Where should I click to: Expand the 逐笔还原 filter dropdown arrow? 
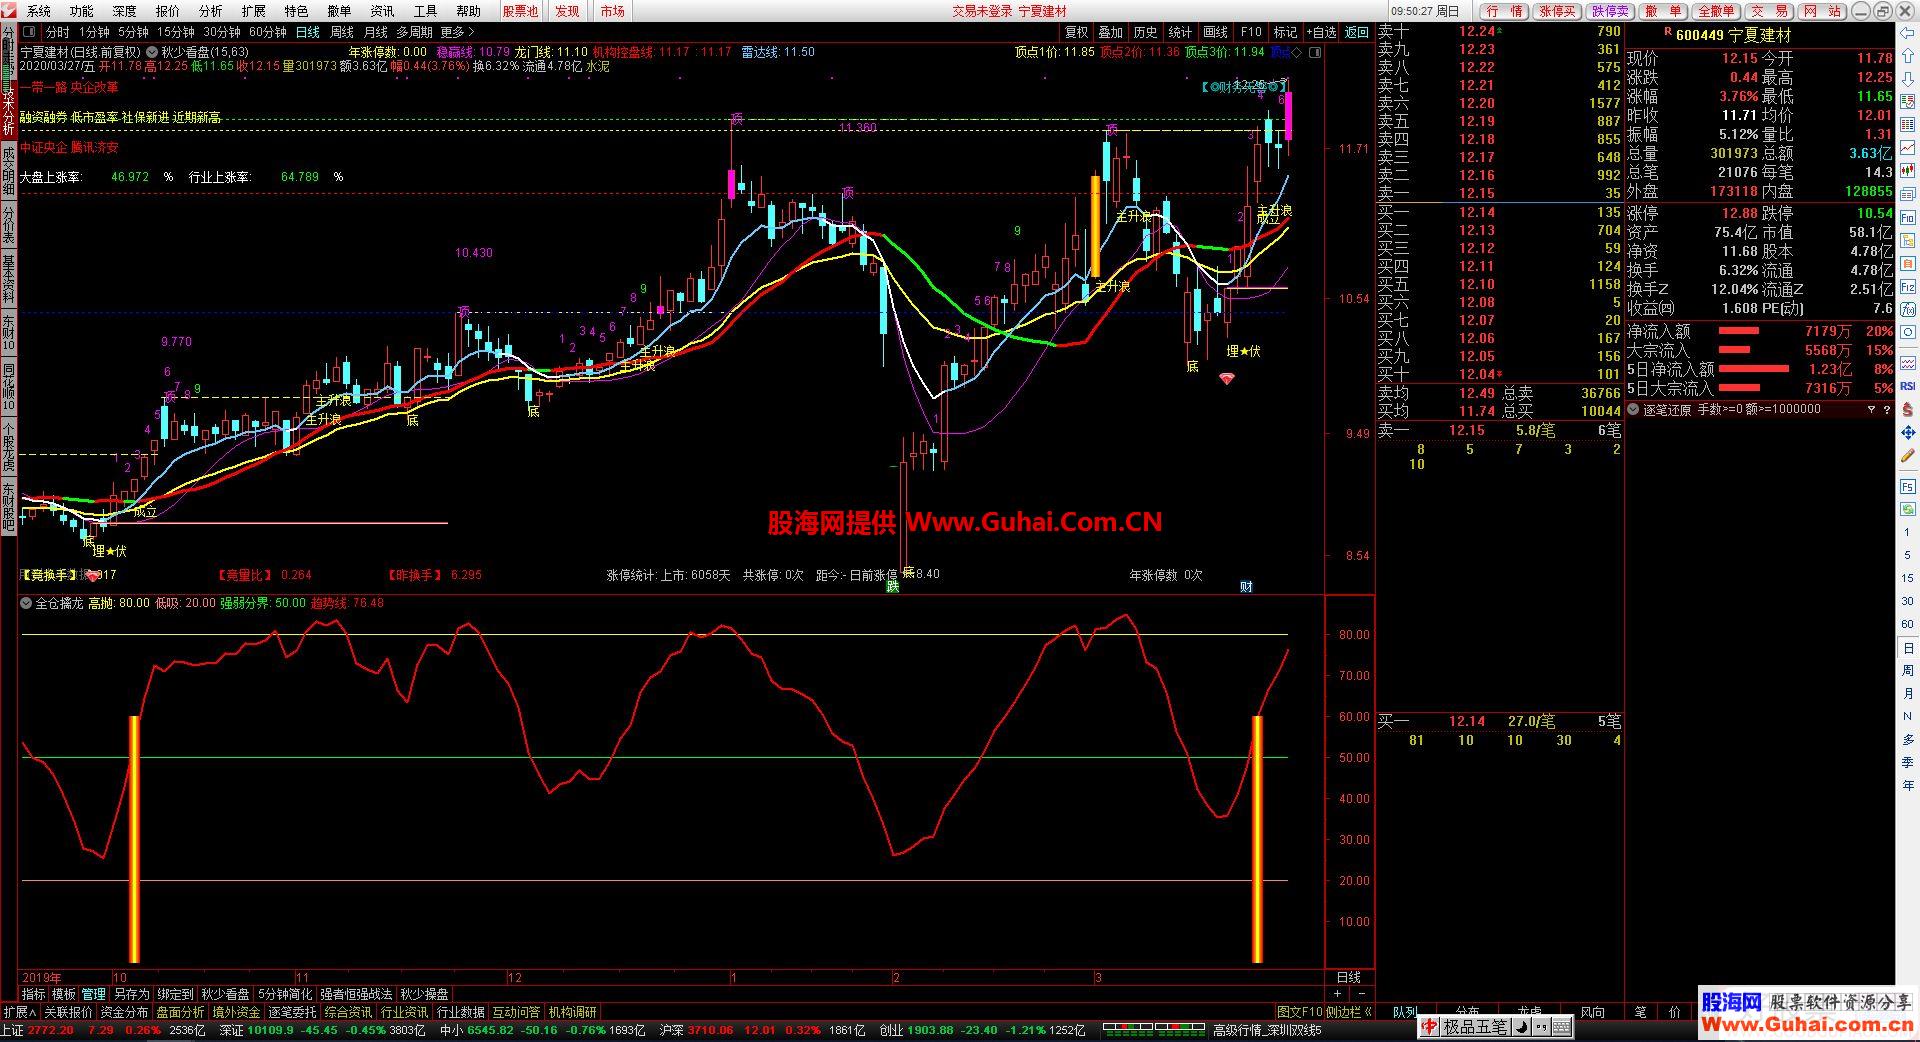[x=1871, y=410]
